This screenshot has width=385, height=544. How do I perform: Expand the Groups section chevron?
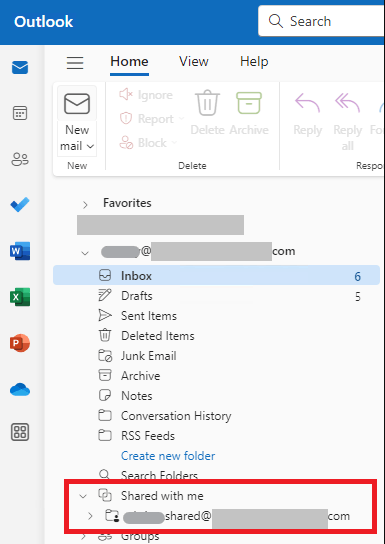(x=84, y=537)
